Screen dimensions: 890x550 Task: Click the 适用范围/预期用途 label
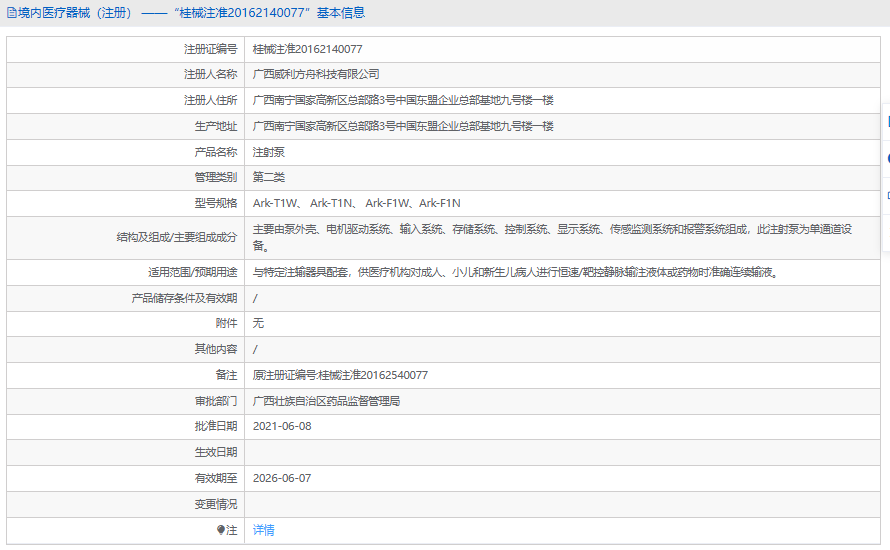point(192,272)
